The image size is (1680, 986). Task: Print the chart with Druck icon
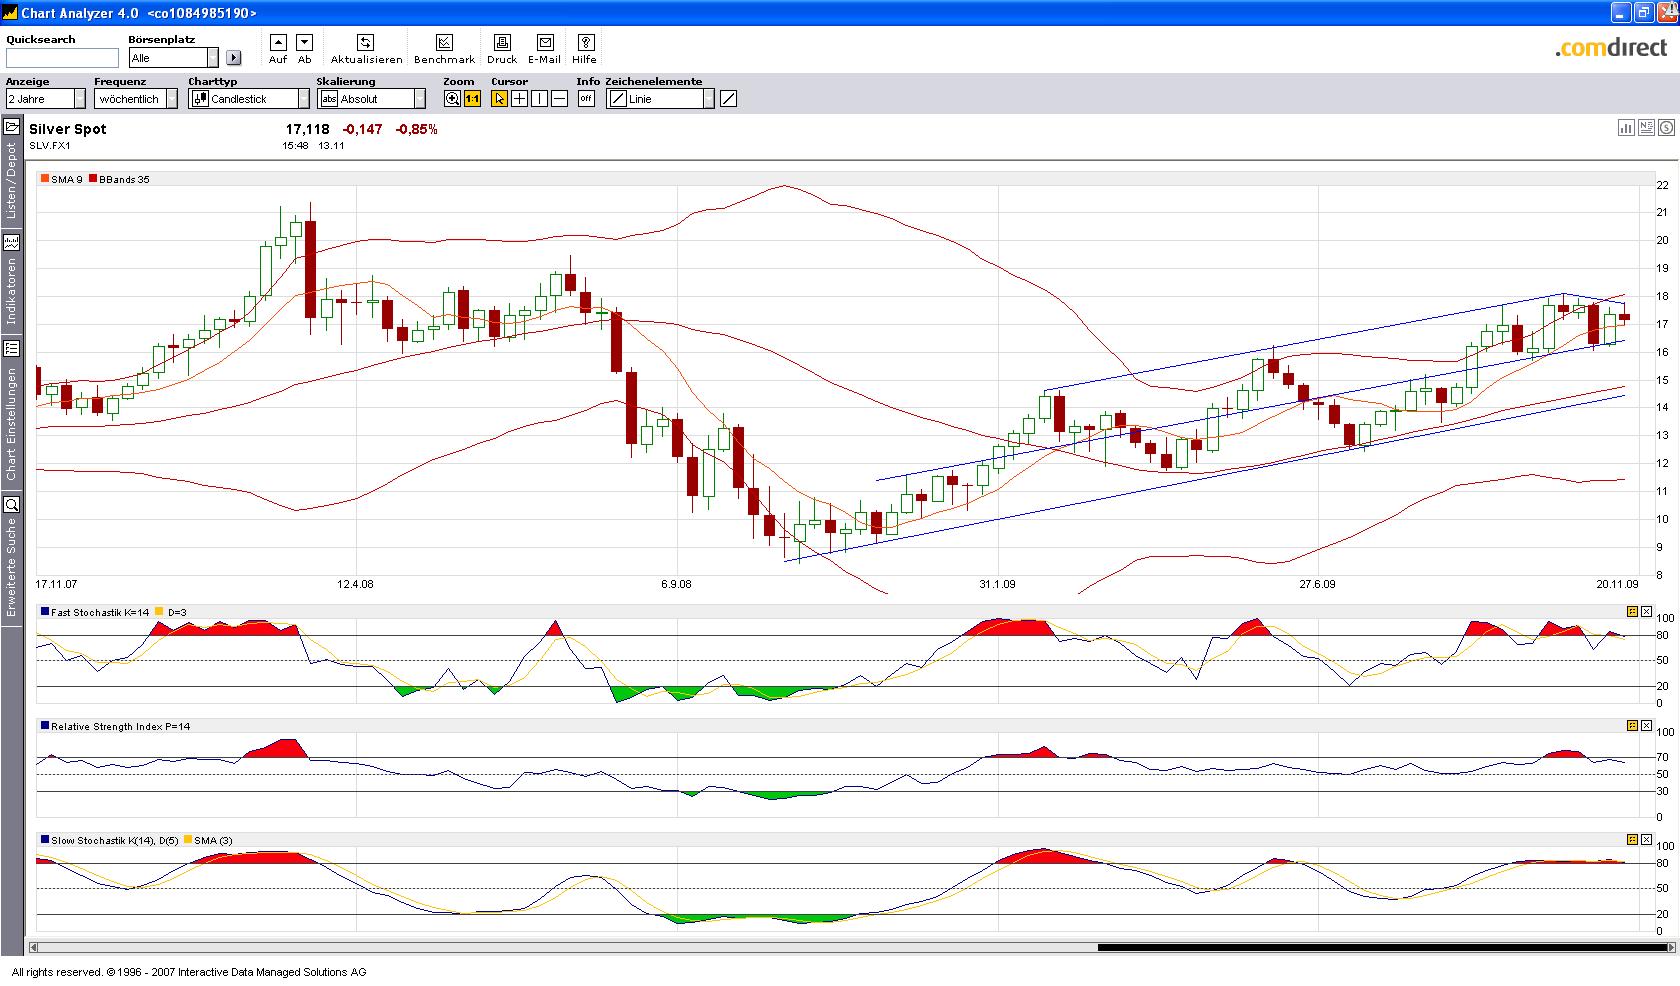pos(502,43)
